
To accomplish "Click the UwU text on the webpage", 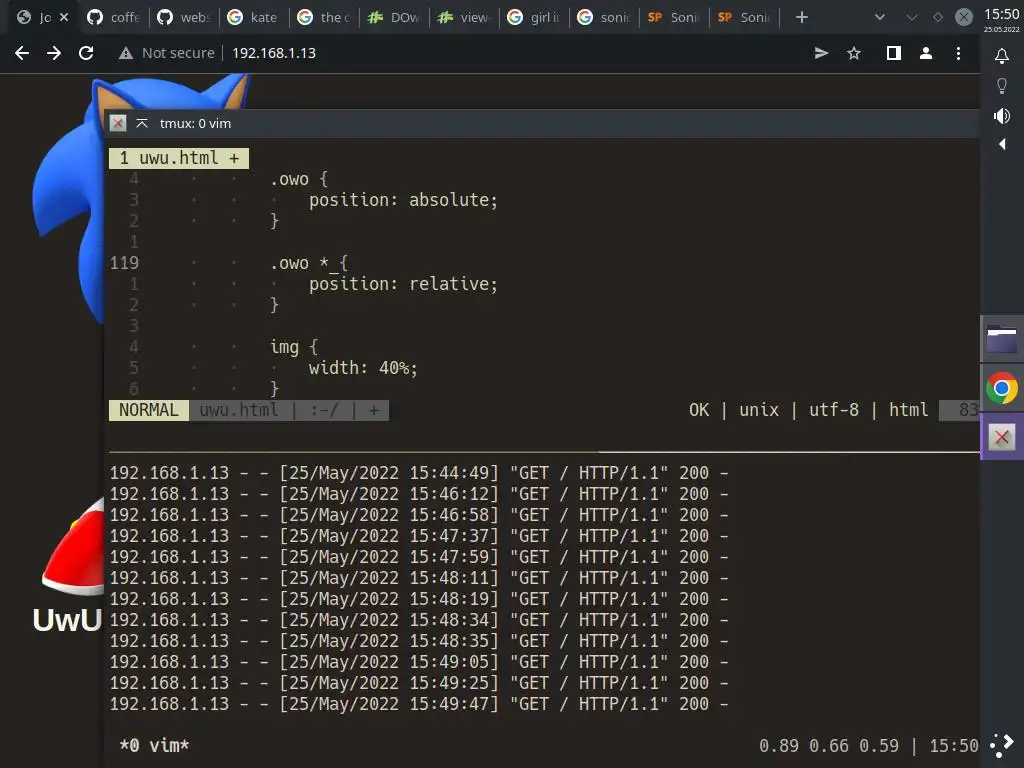I will [x=67, y=620].
